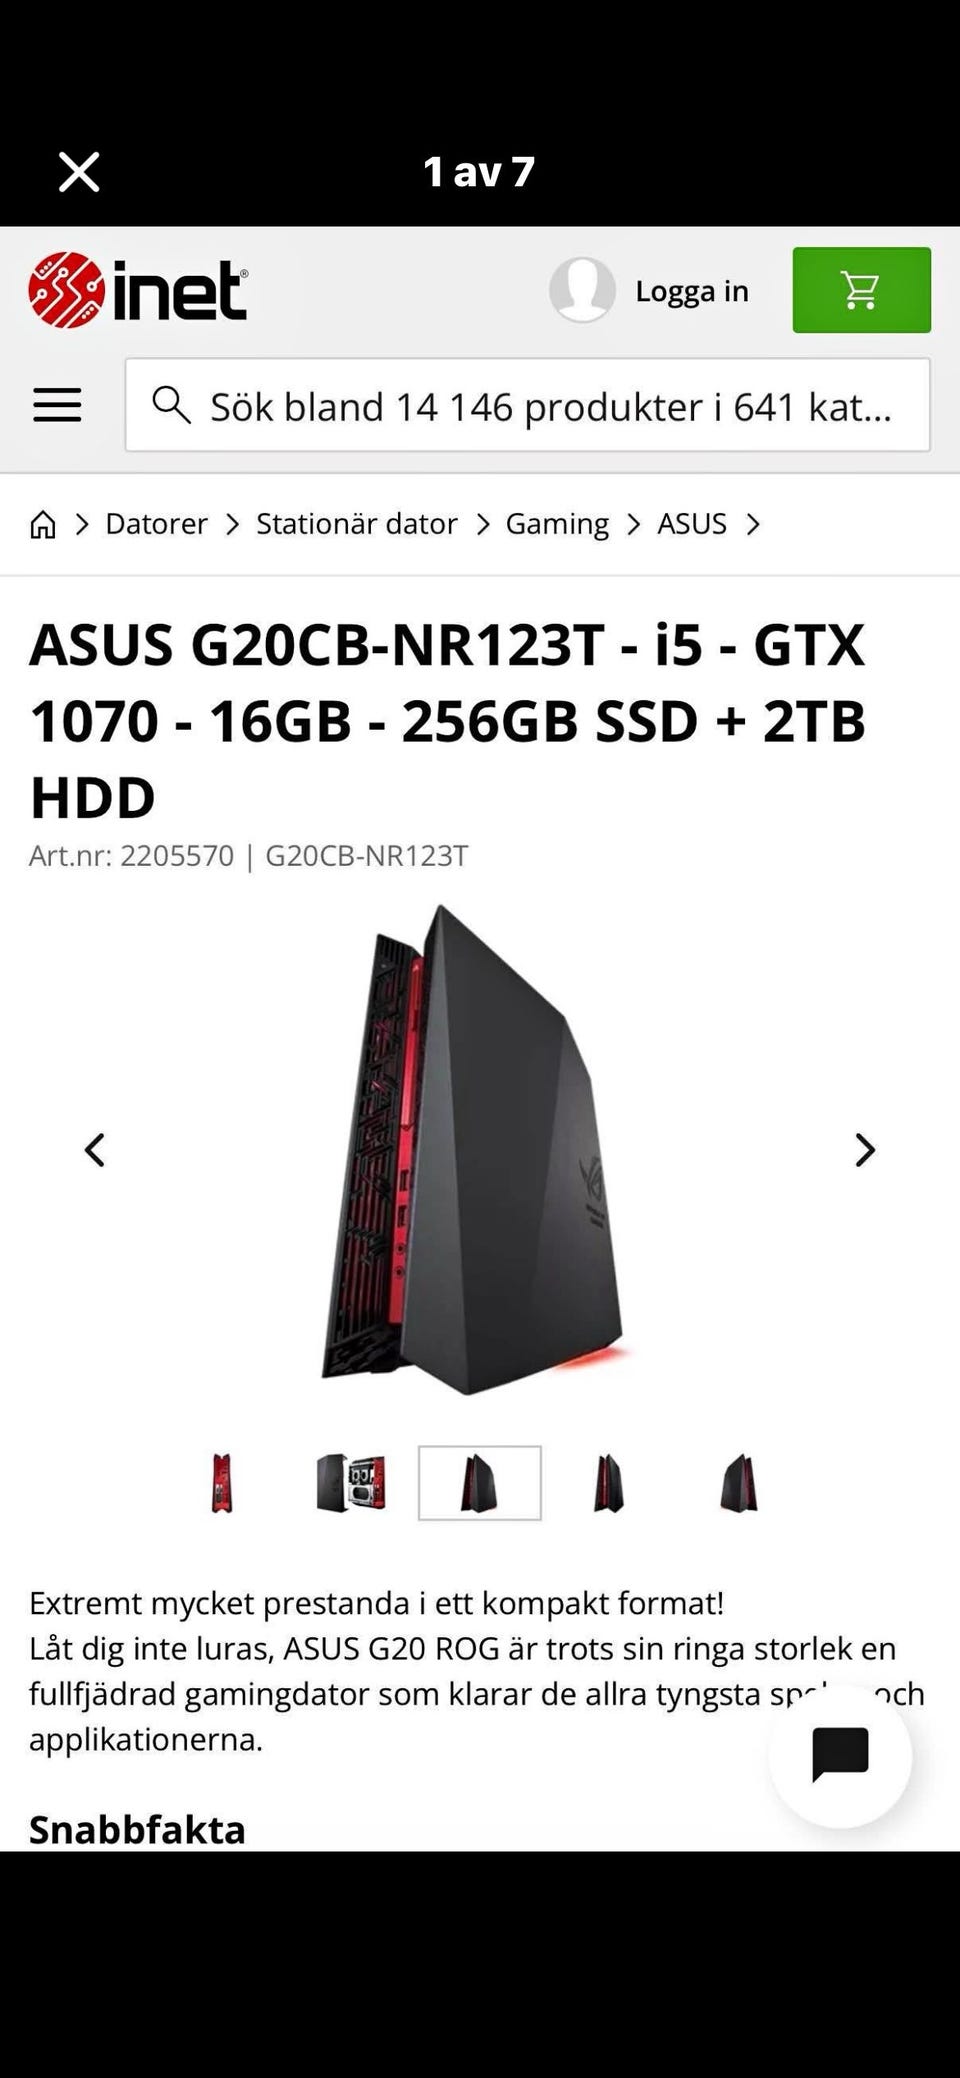
Task: Open the Datorer breadcrumb
Action: pos(156,524)
